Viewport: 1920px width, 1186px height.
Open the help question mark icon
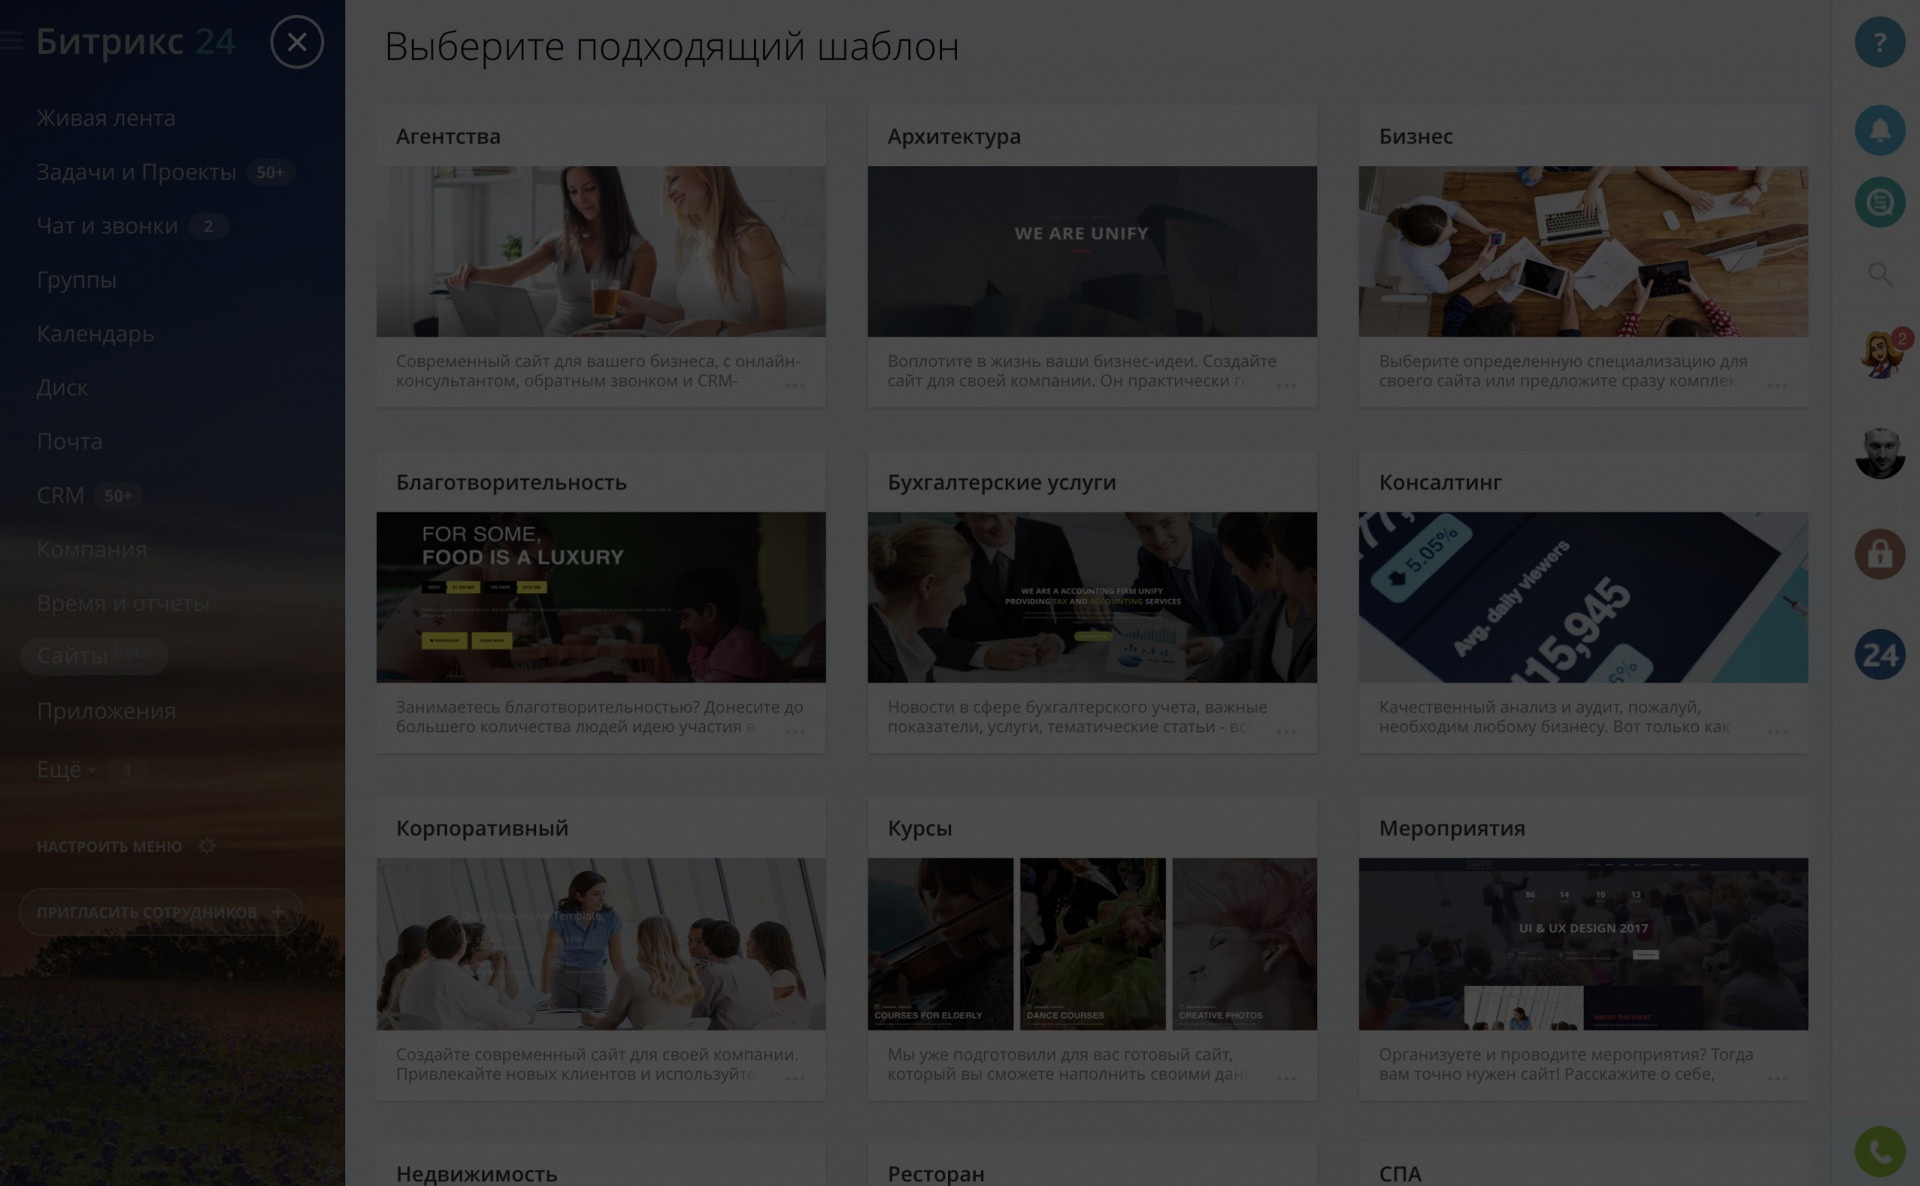point(1879,42)
